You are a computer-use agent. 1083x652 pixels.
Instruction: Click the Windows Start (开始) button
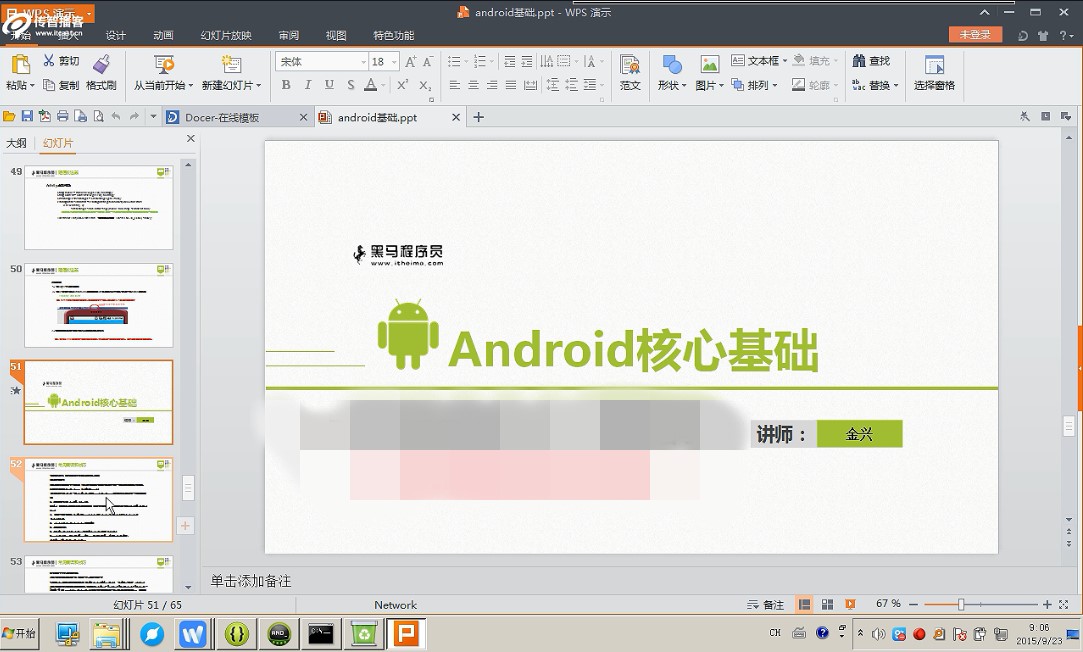tap(19, 633)
